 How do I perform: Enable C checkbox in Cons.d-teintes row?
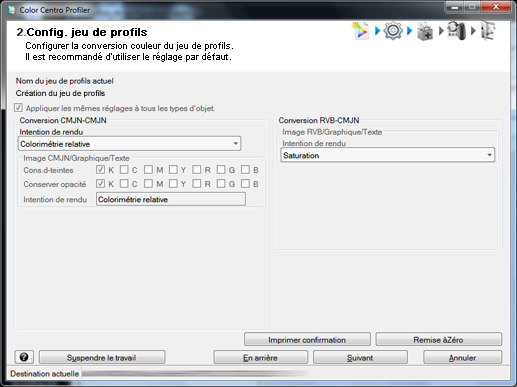[124, 170]
